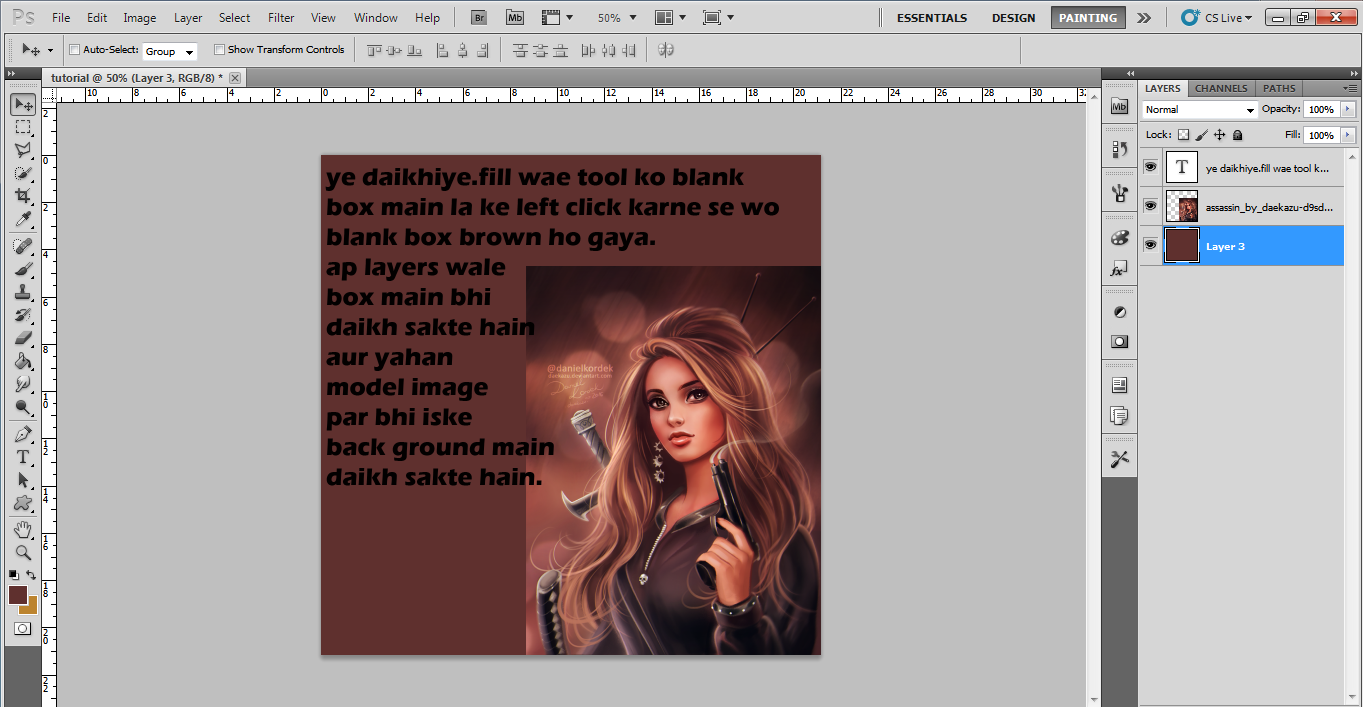Switch to the Essentials workspace
1363x707 pixels.
coord(932,17)
